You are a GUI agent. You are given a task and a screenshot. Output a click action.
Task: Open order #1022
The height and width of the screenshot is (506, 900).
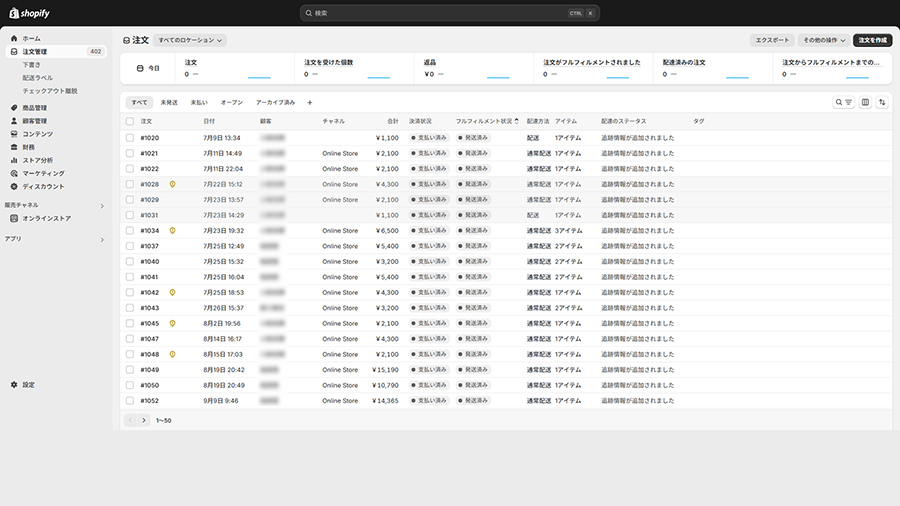click(x=149, y=169)
